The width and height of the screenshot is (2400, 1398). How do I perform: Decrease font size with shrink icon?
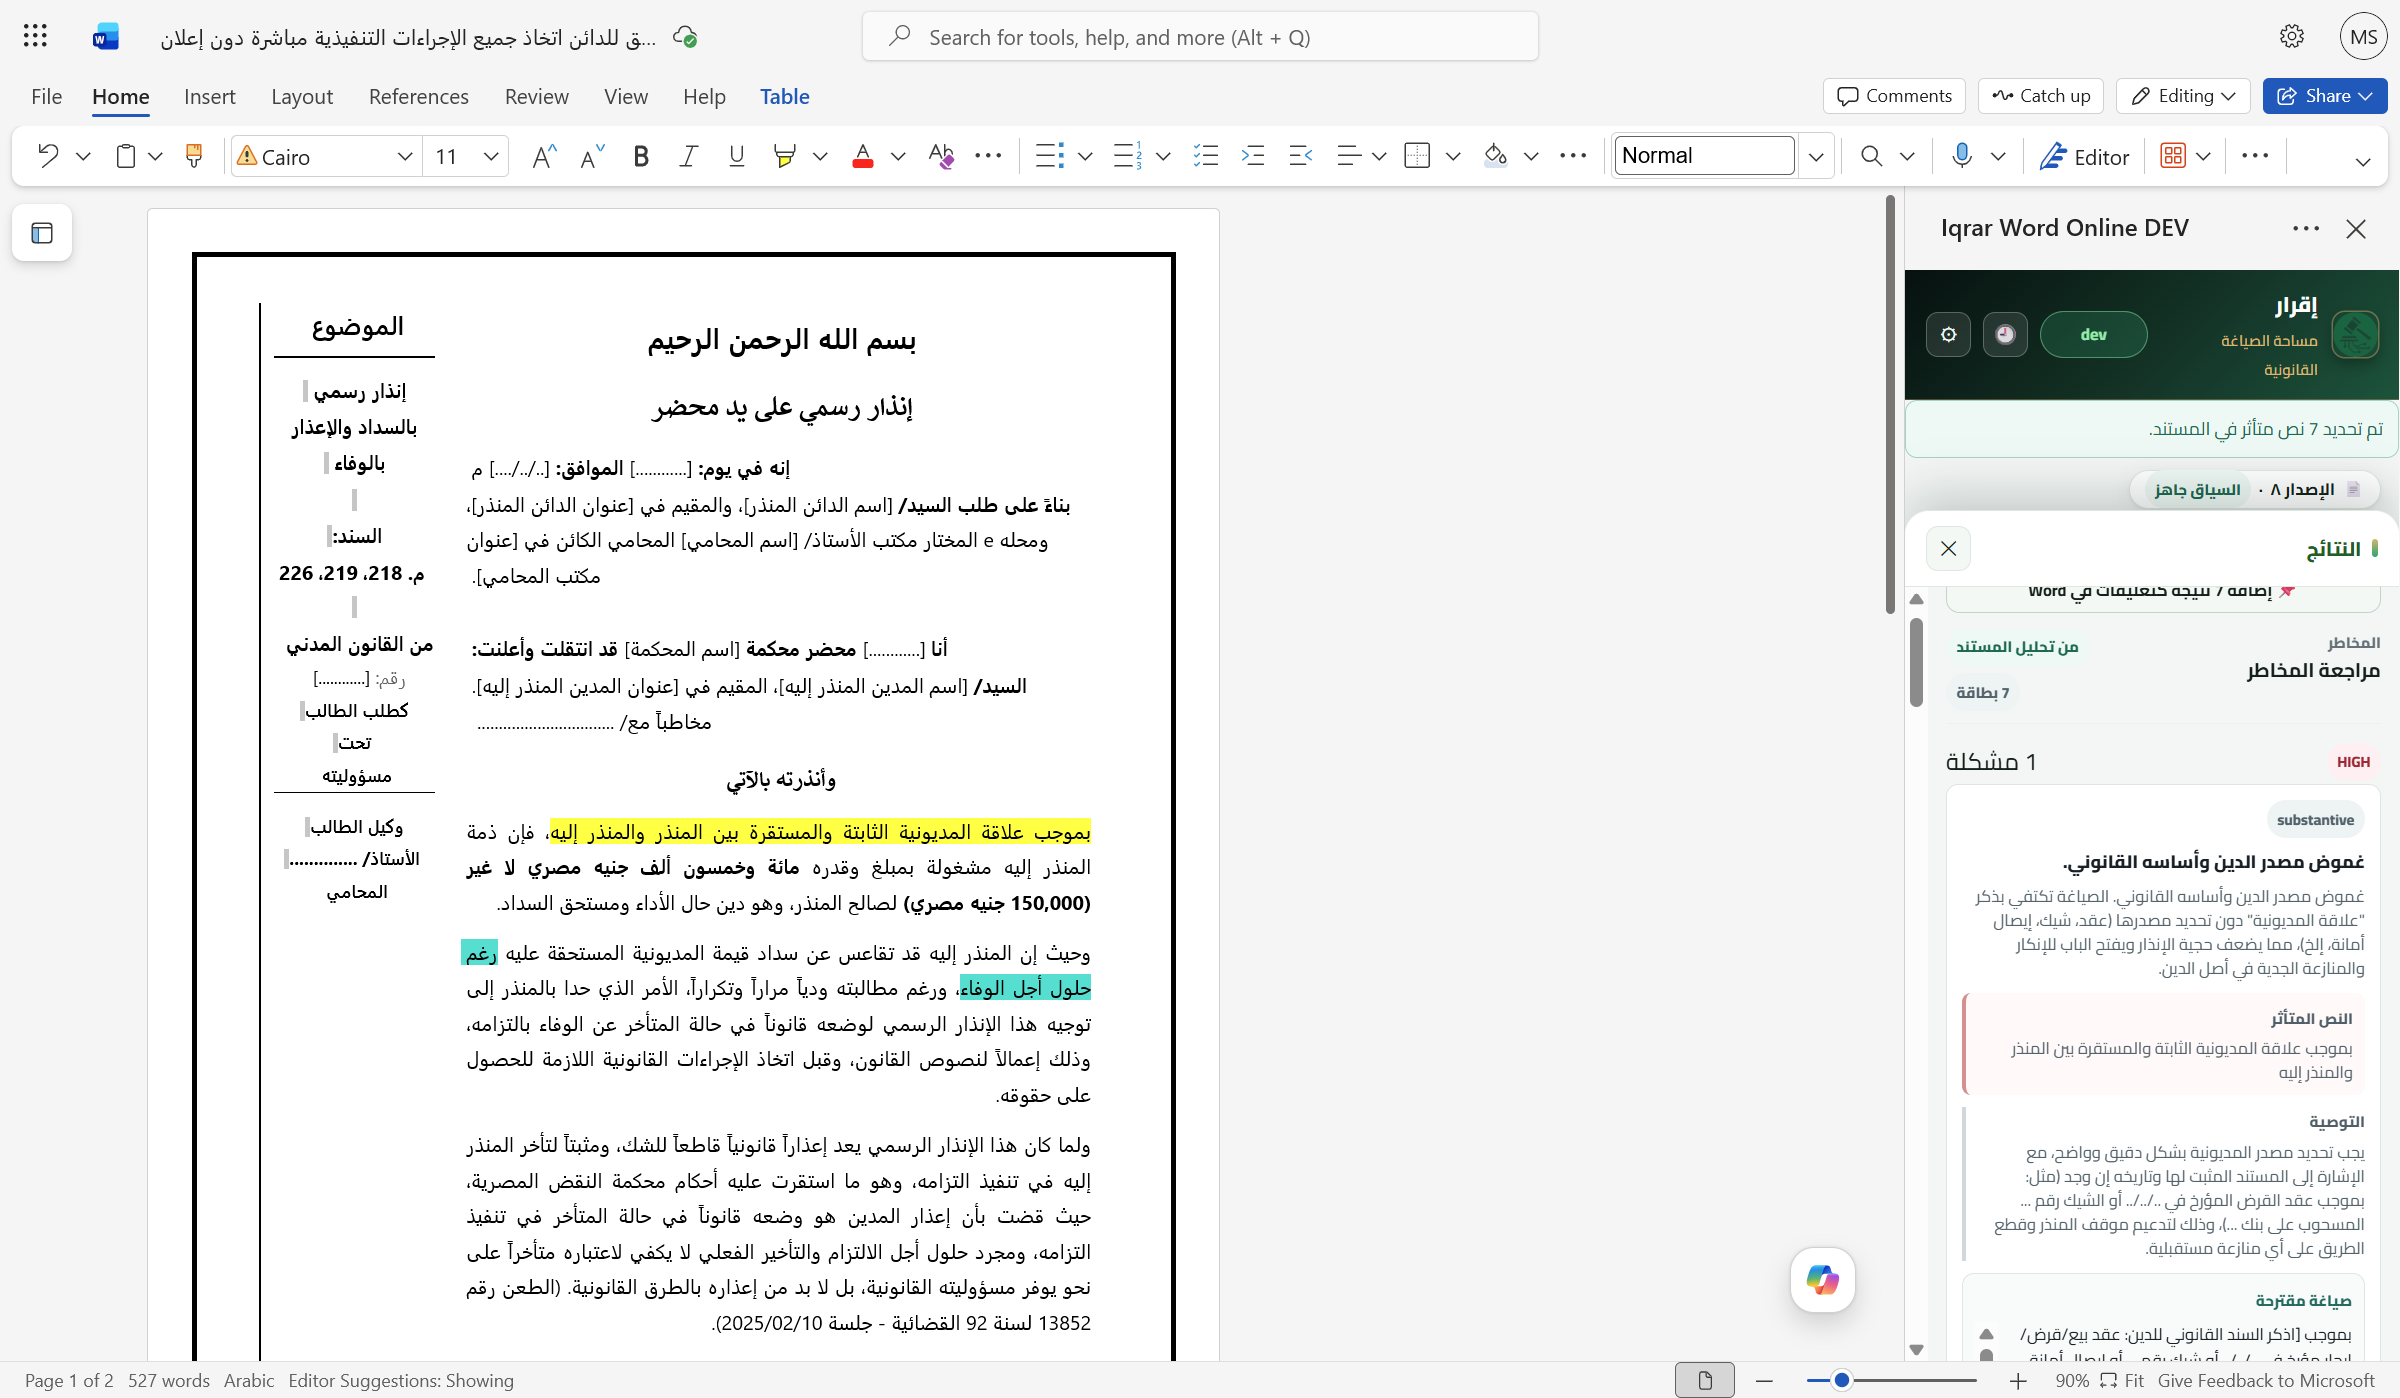point(592,156)
